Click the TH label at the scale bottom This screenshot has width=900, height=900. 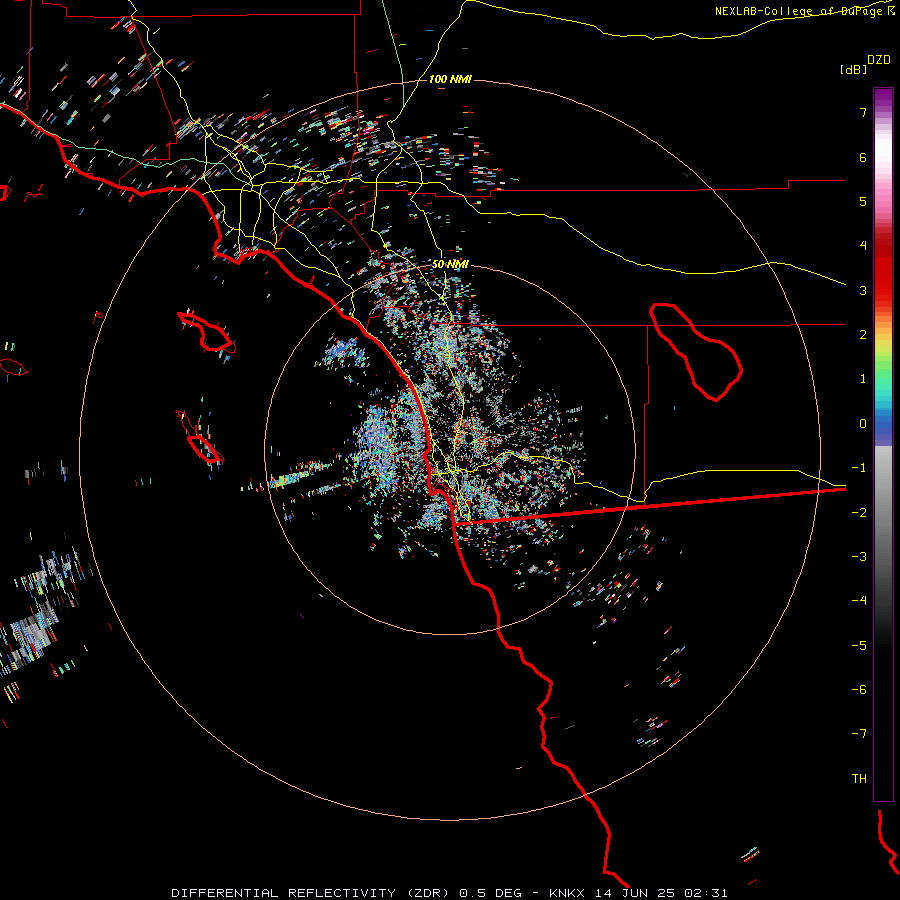pos(859,779)
